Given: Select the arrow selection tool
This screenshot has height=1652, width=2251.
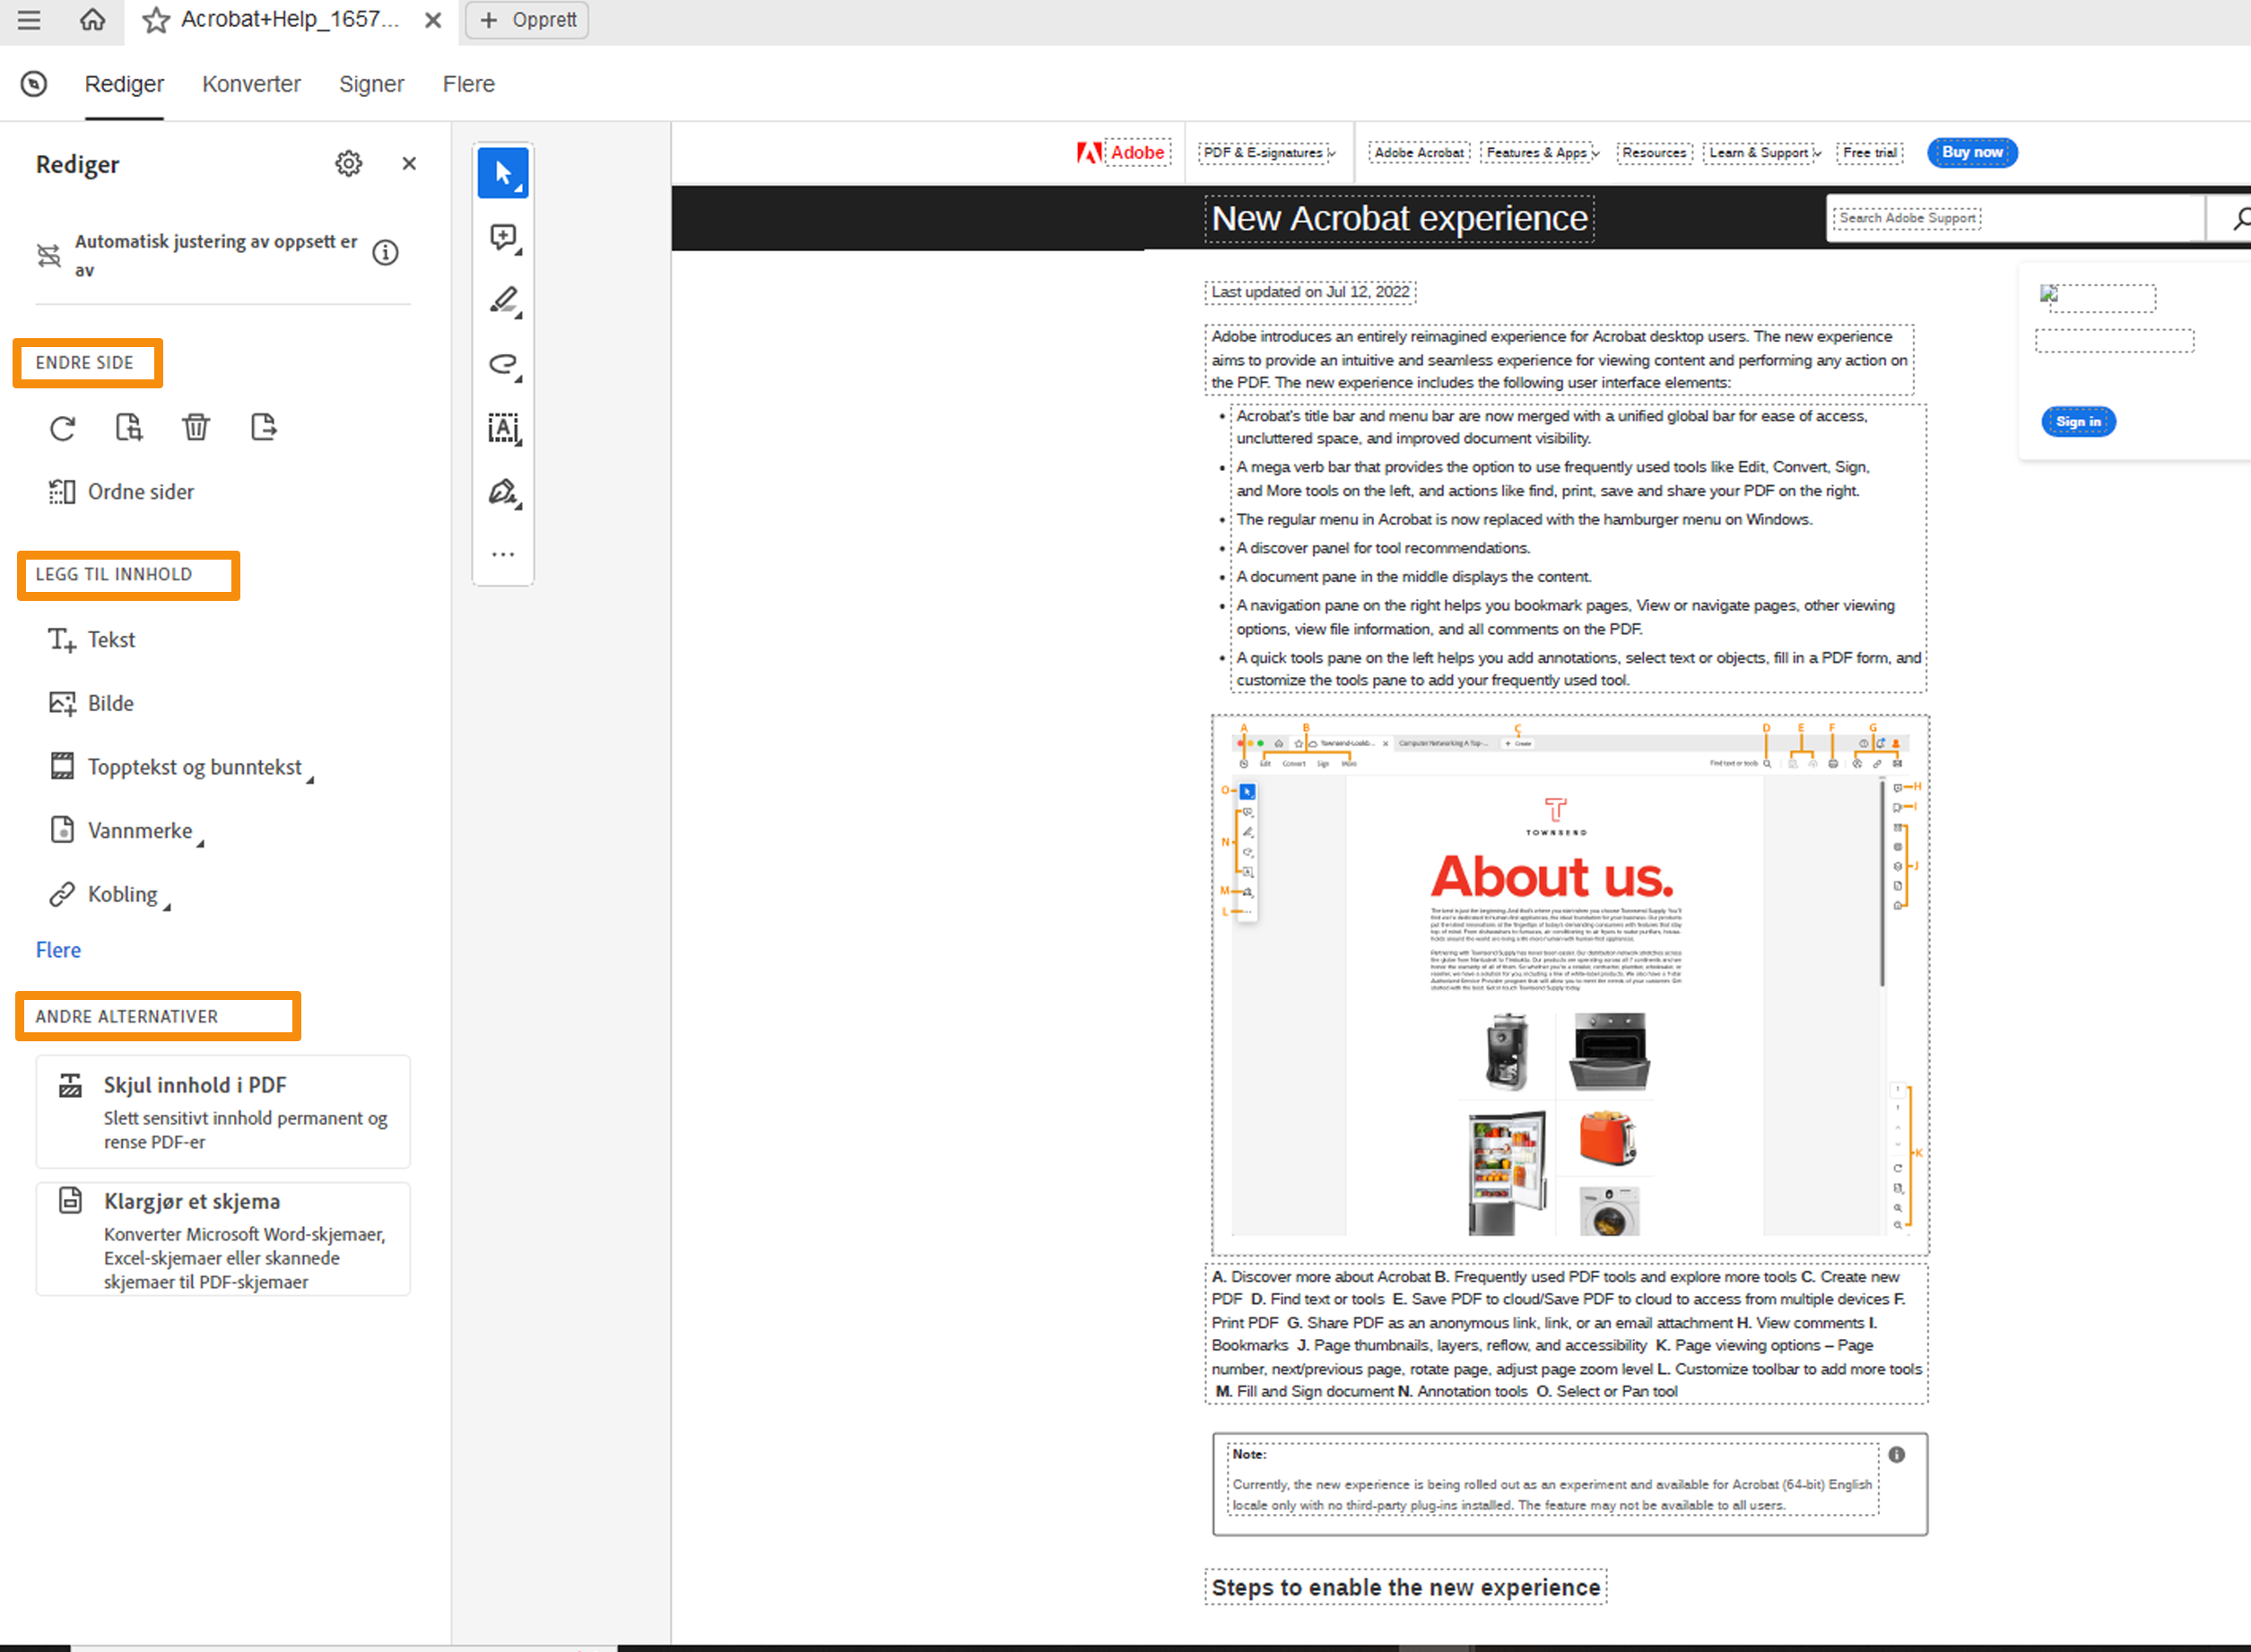Looking at the screenshot, I should click(x=503, y=174).
